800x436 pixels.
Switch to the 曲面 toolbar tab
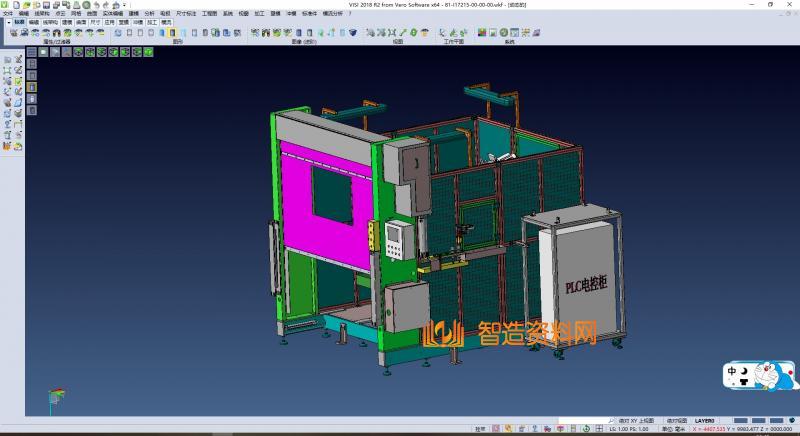pyautogui.click(x=82, y=21)
